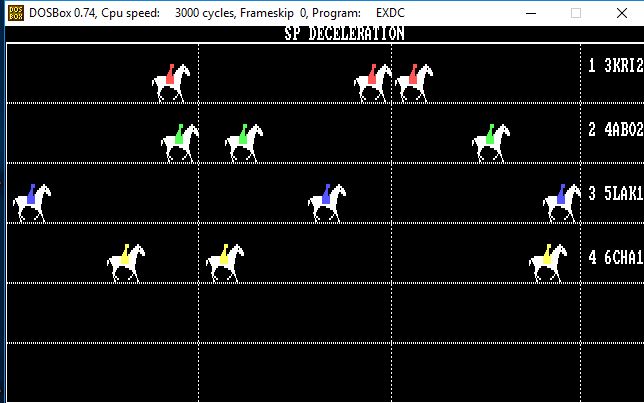644x403 pixels.
Task: Click the middle yellow jockey horse in lane 4
Action: (225, 263)
